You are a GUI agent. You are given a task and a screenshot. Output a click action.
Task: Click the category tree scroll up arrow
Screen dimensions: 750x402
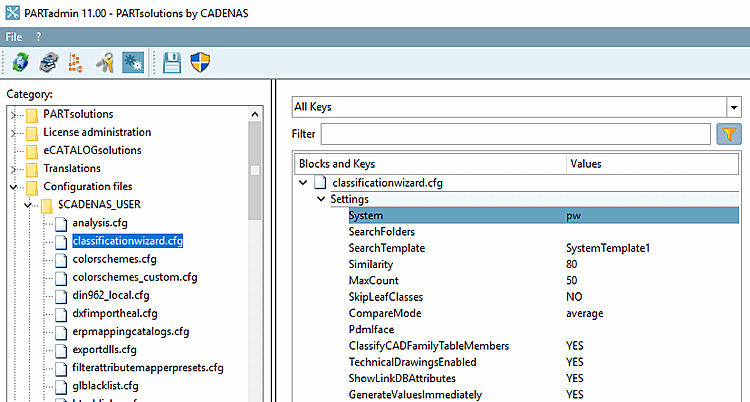pyautogui.click(x=255, y=114)
